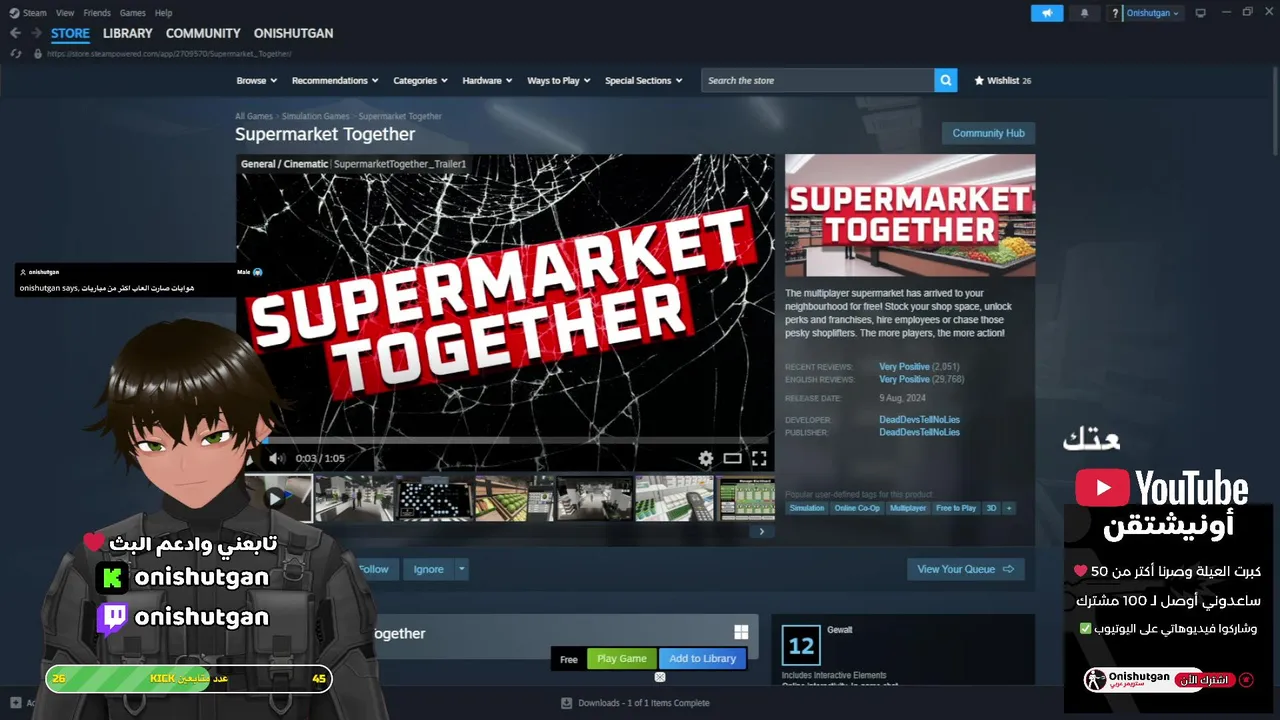Click the Supermarket Together header image
This screenshot has height=720, width=1280.
click(910, 215)
